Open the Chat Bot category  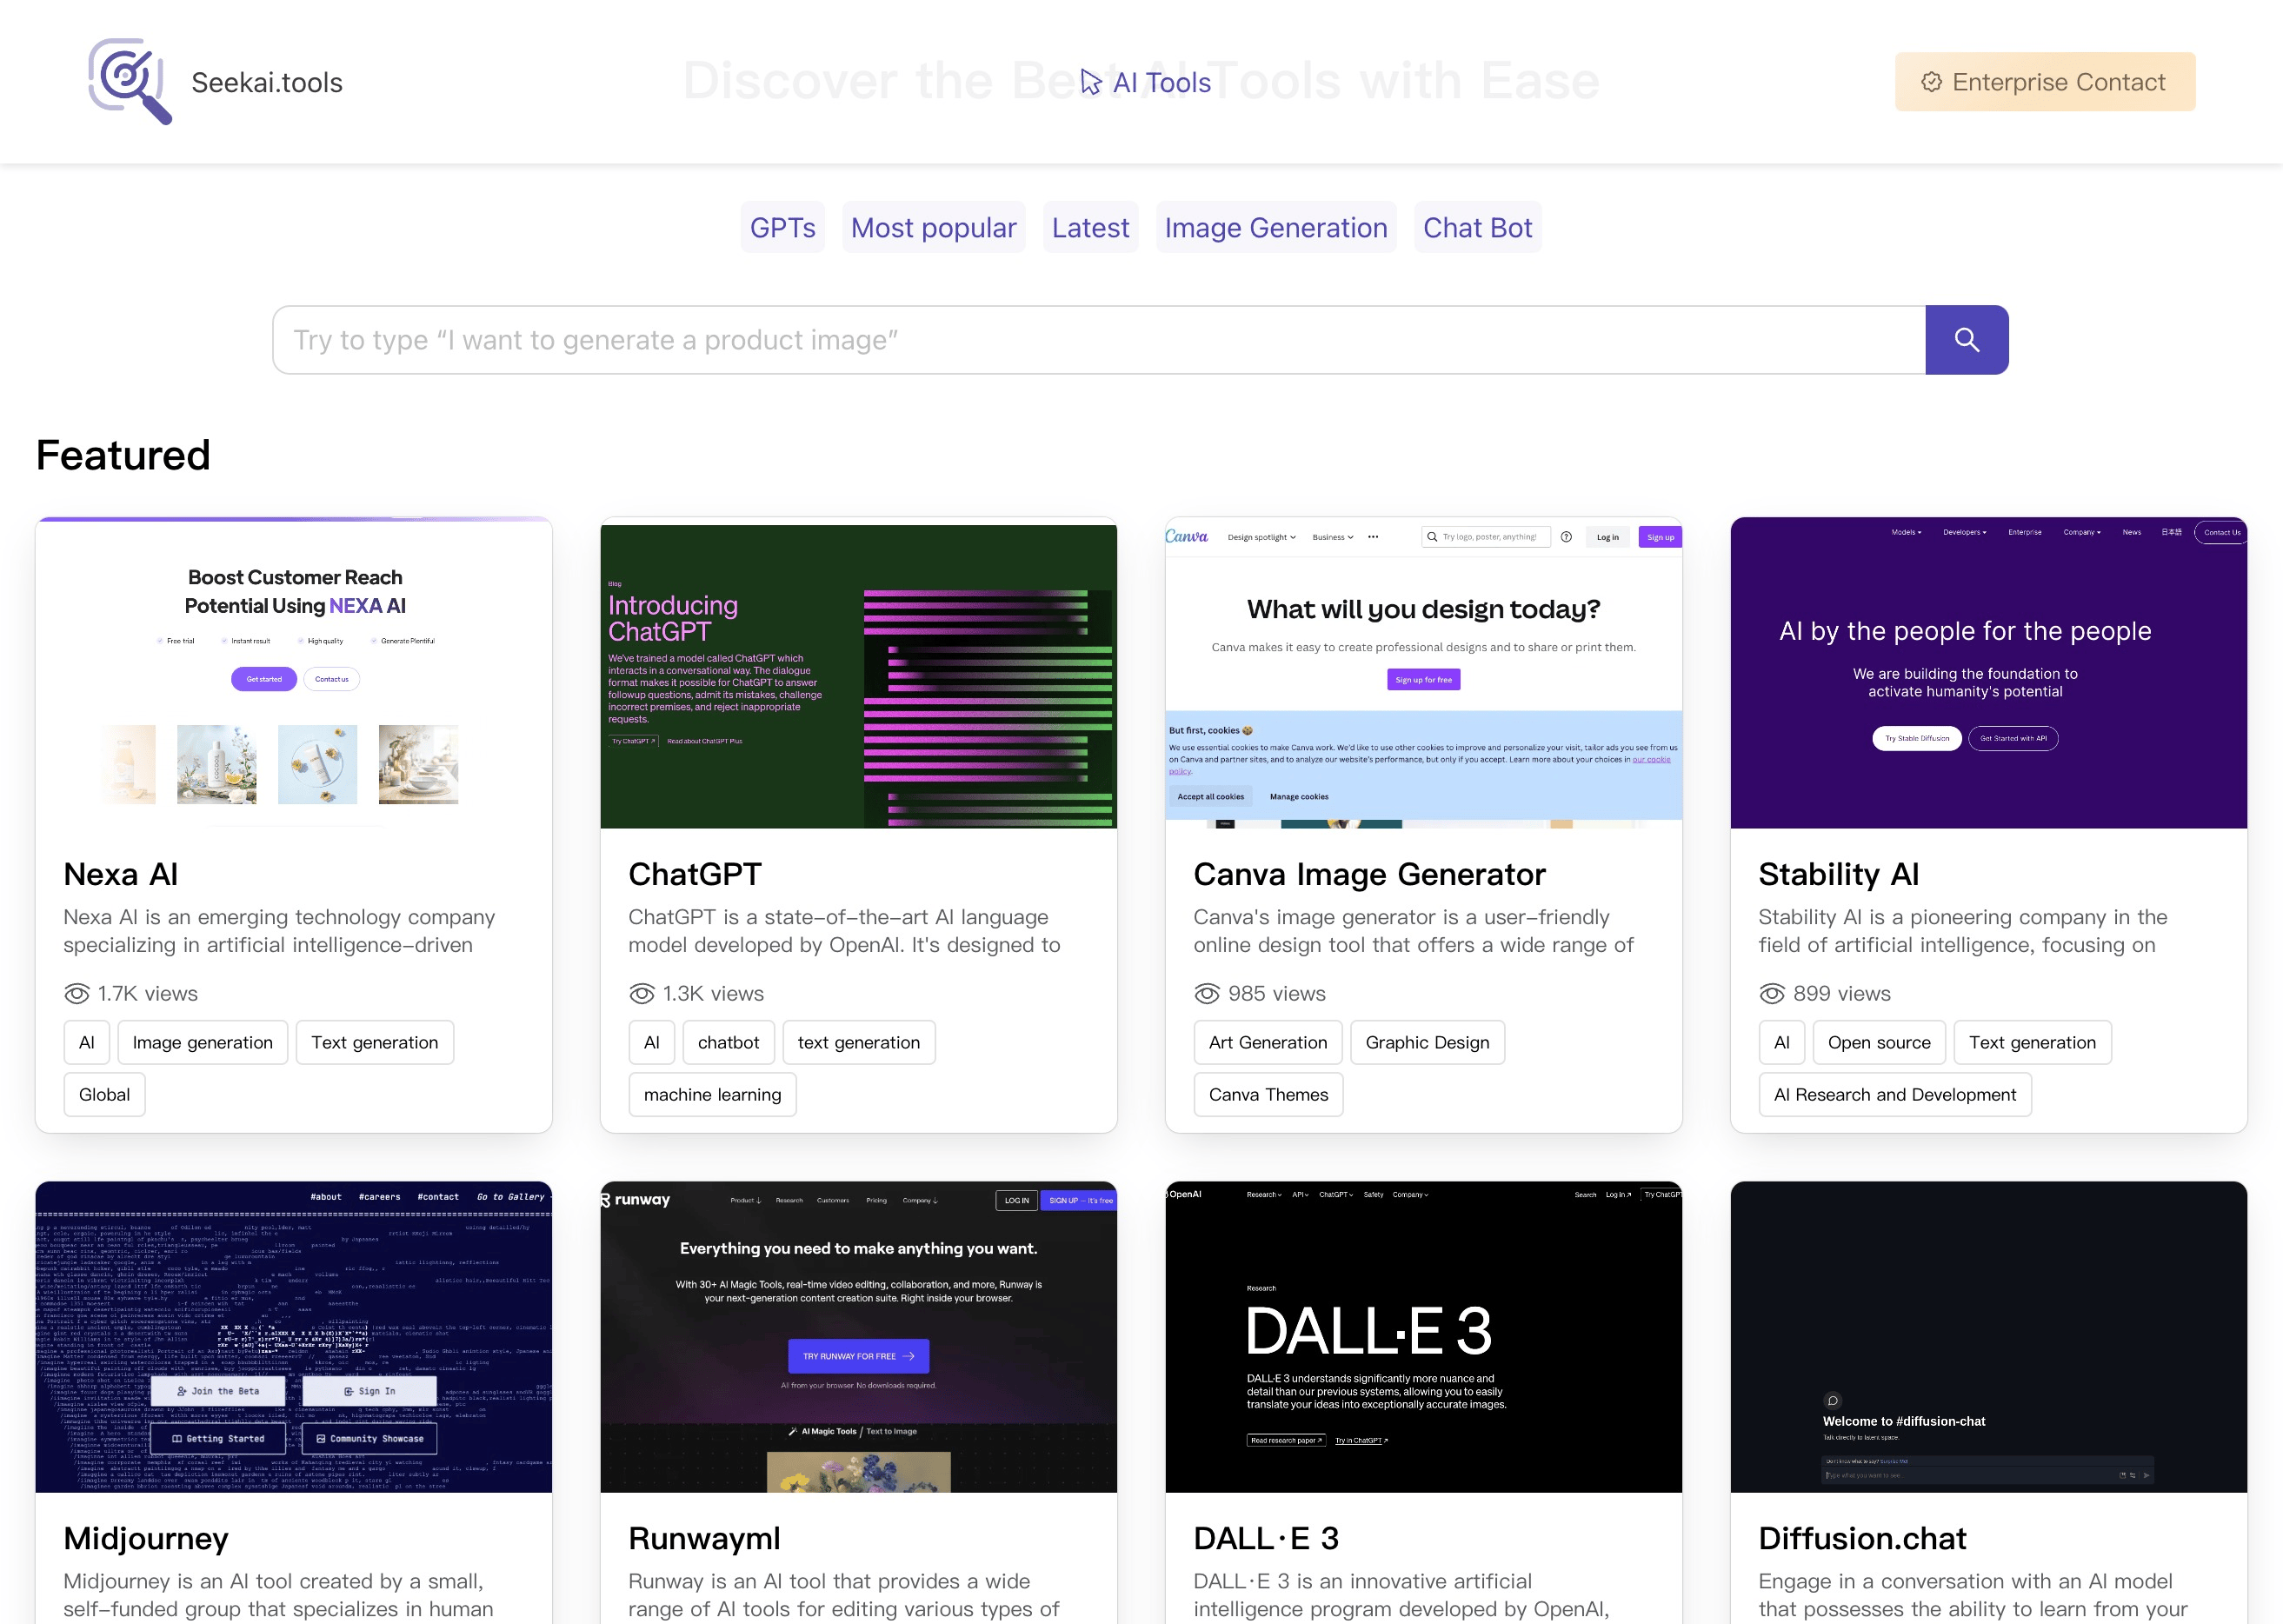point(1477,228)
